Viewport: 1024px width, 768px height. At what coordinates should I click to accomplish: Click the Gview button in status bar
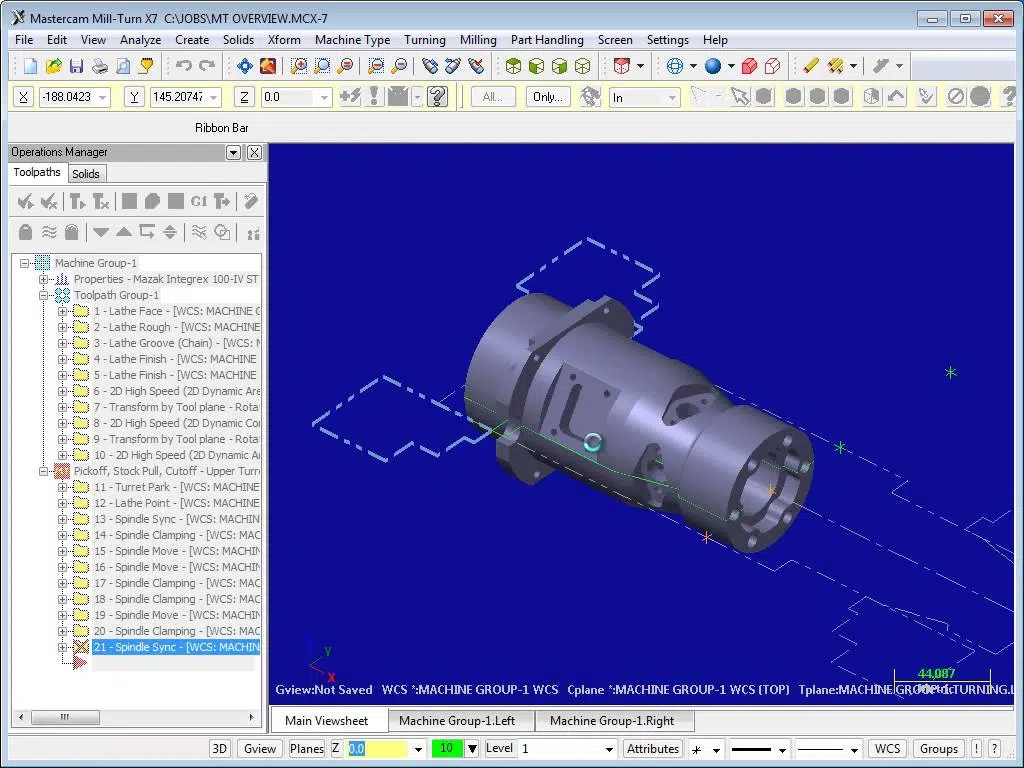coord(259,748)
